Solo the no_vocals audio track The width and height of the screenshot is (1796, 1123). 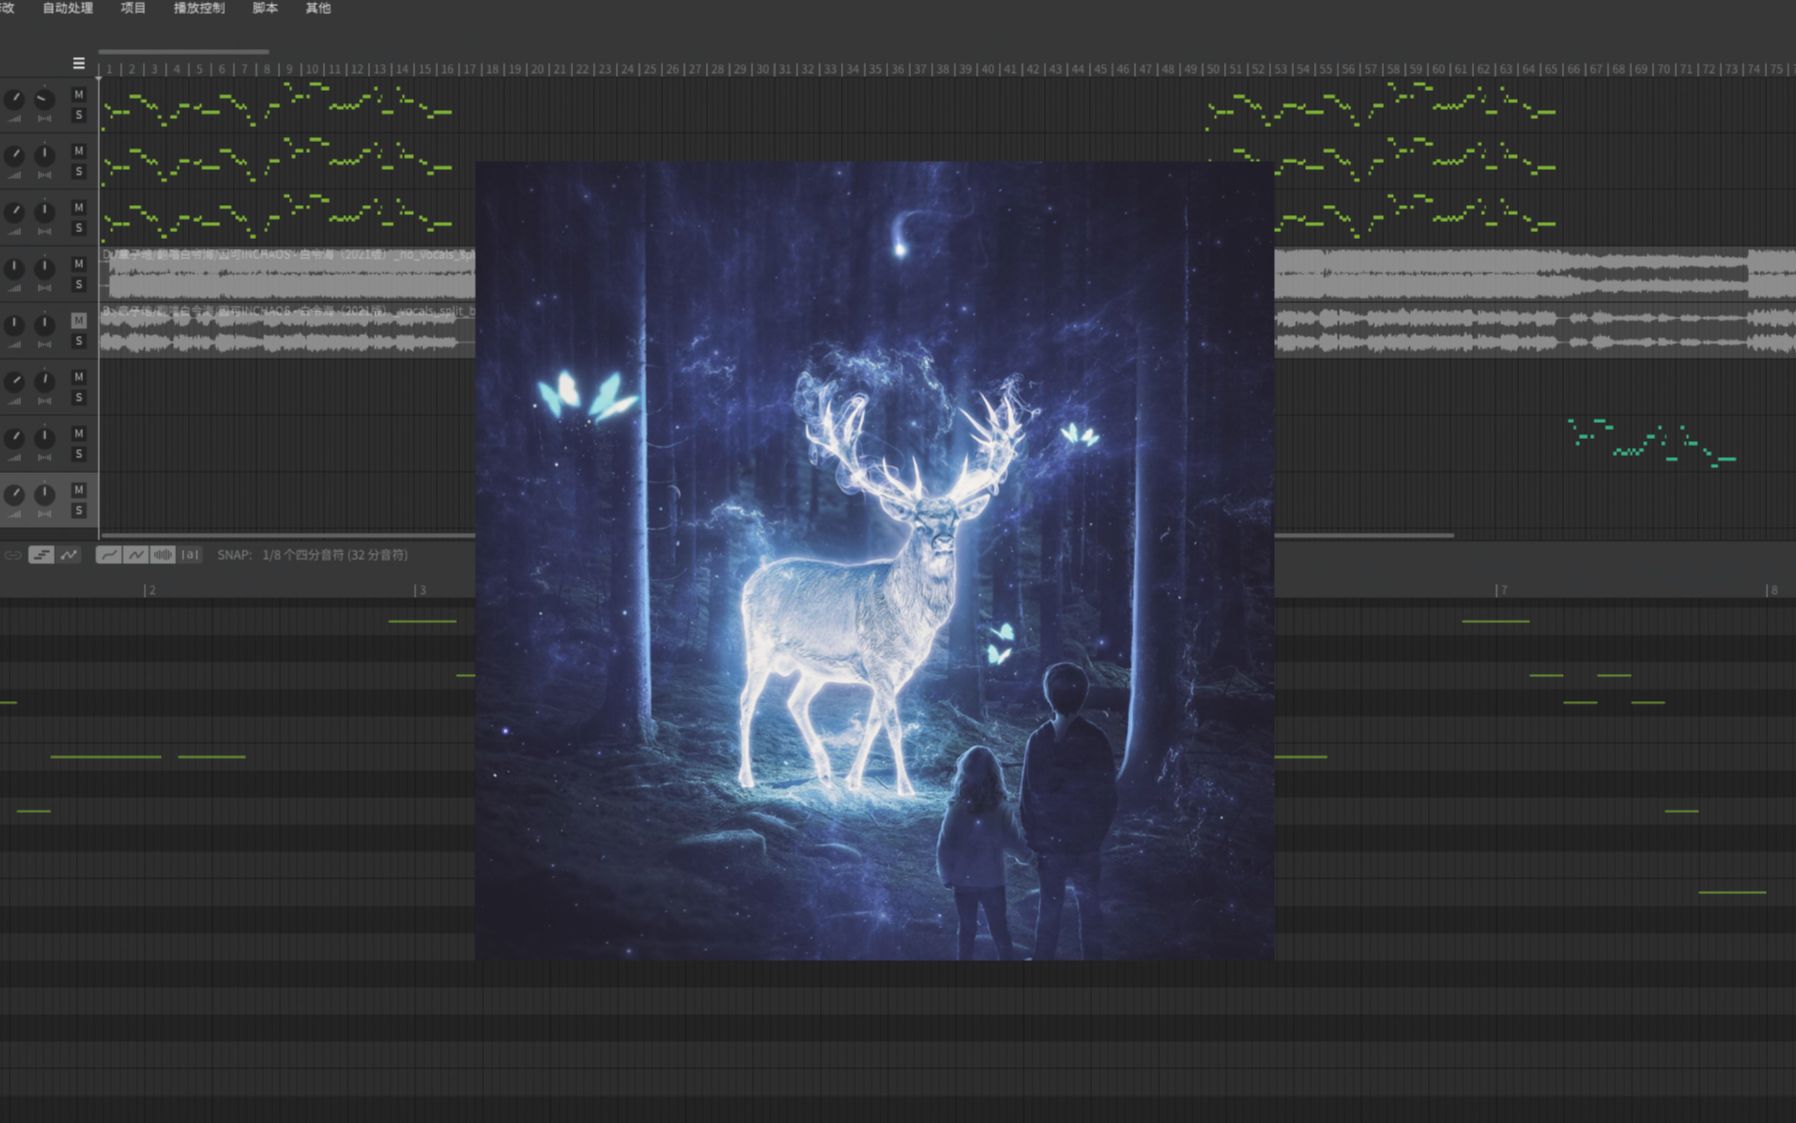[x=79, y=285]
